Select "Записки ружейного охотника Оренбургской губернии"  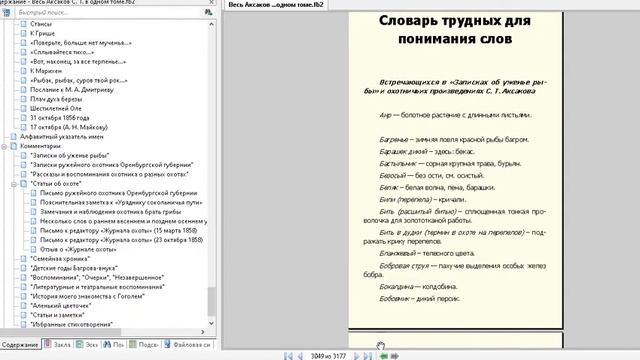click(112, 165)
